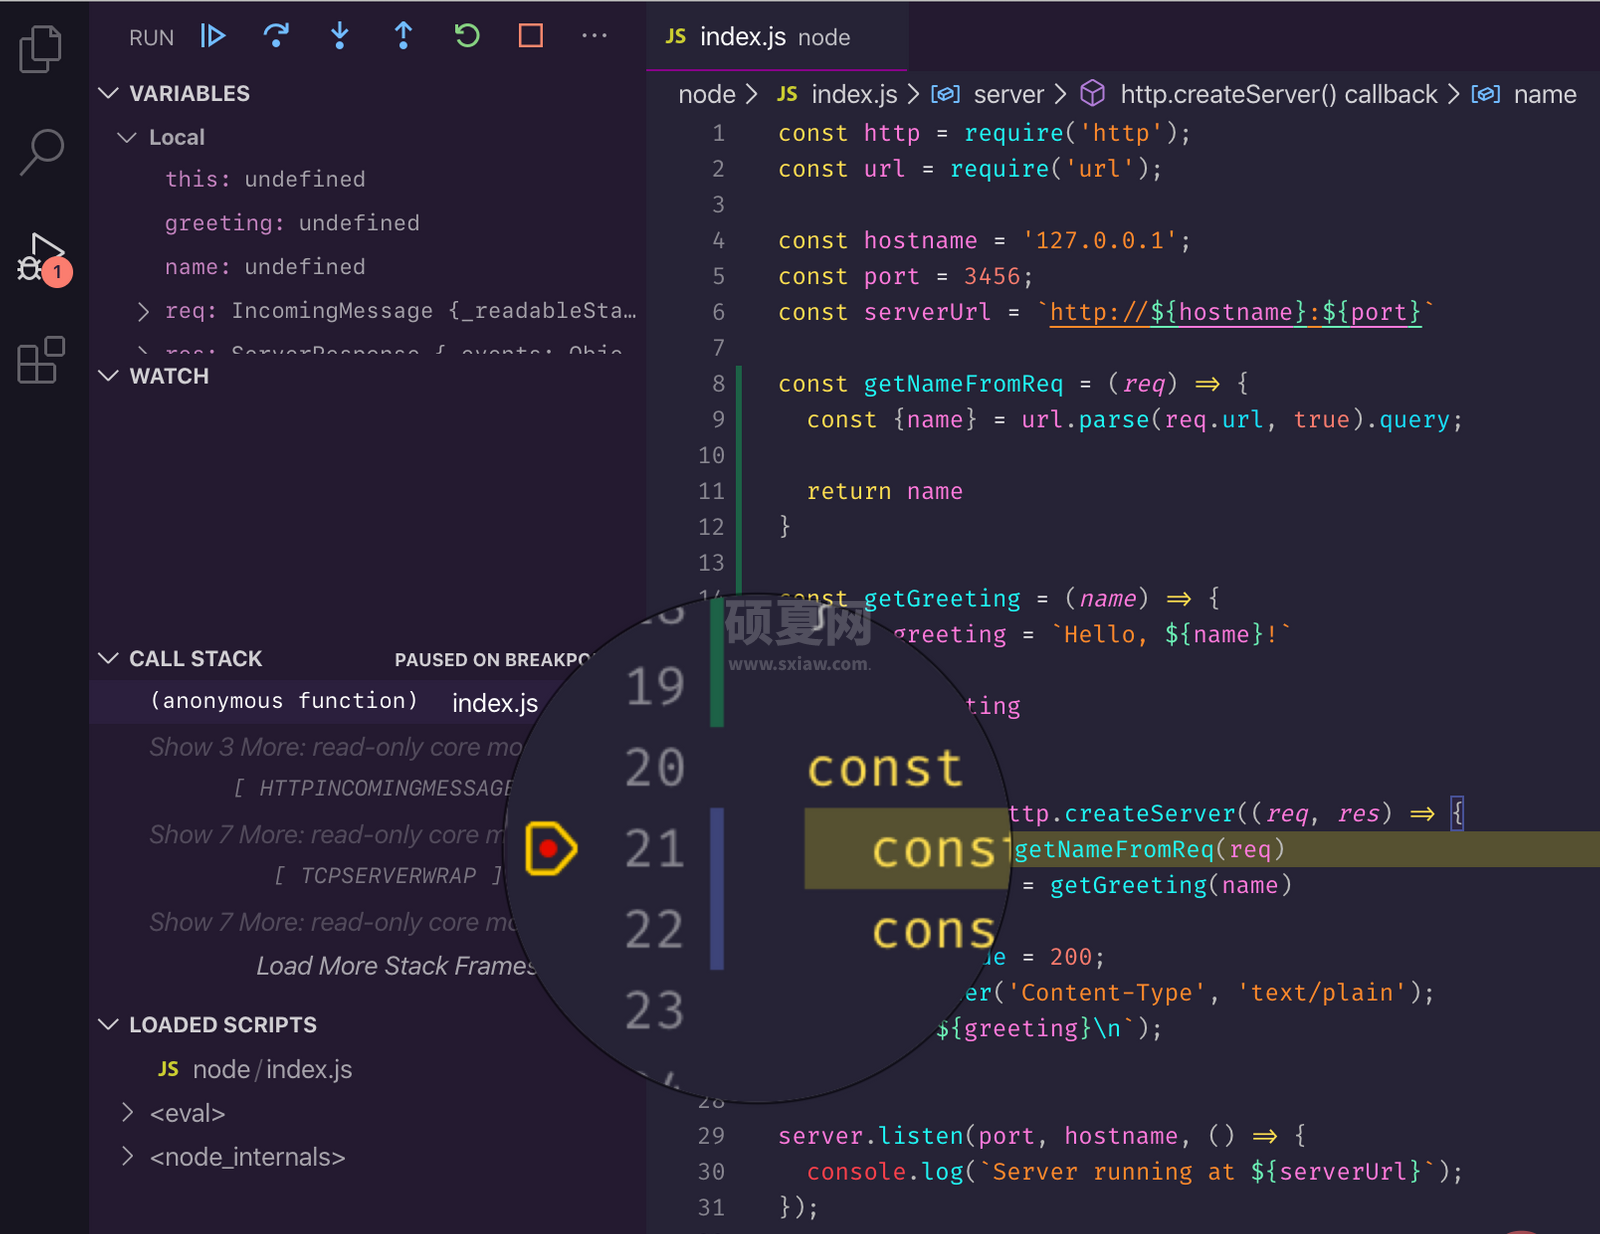Click line number 8 in gutter

coord(718,384)
